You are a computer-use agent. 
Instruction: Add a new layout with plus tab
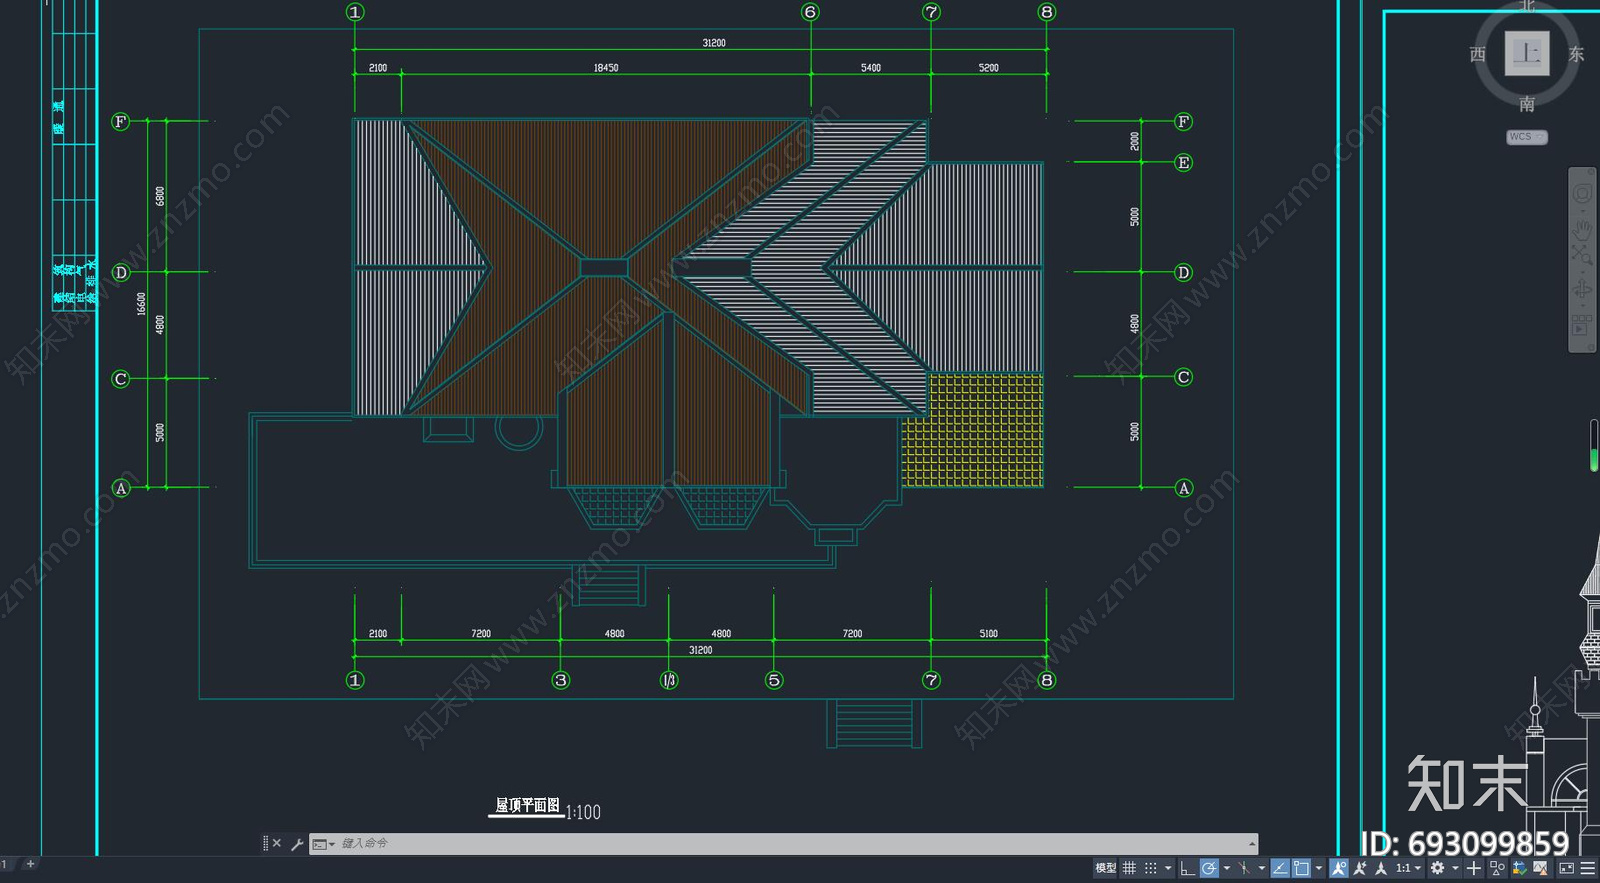[x=30, y=864]
